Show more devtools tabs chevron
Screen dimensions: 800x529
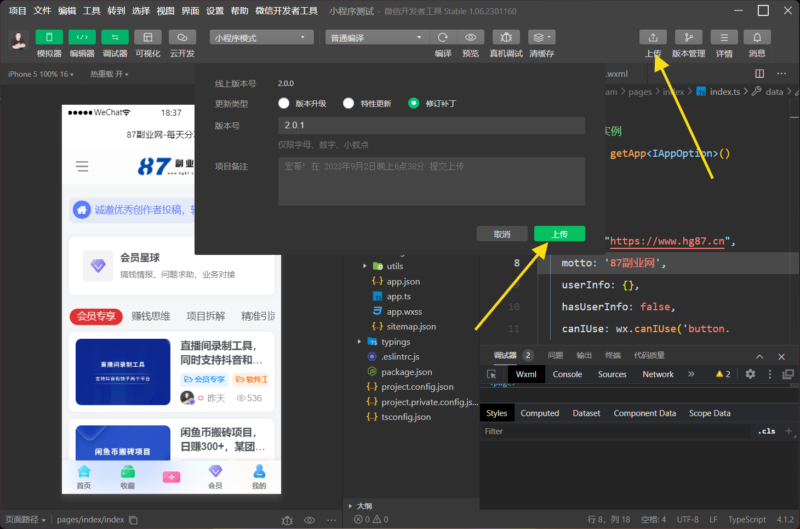(x=691, y=374)
